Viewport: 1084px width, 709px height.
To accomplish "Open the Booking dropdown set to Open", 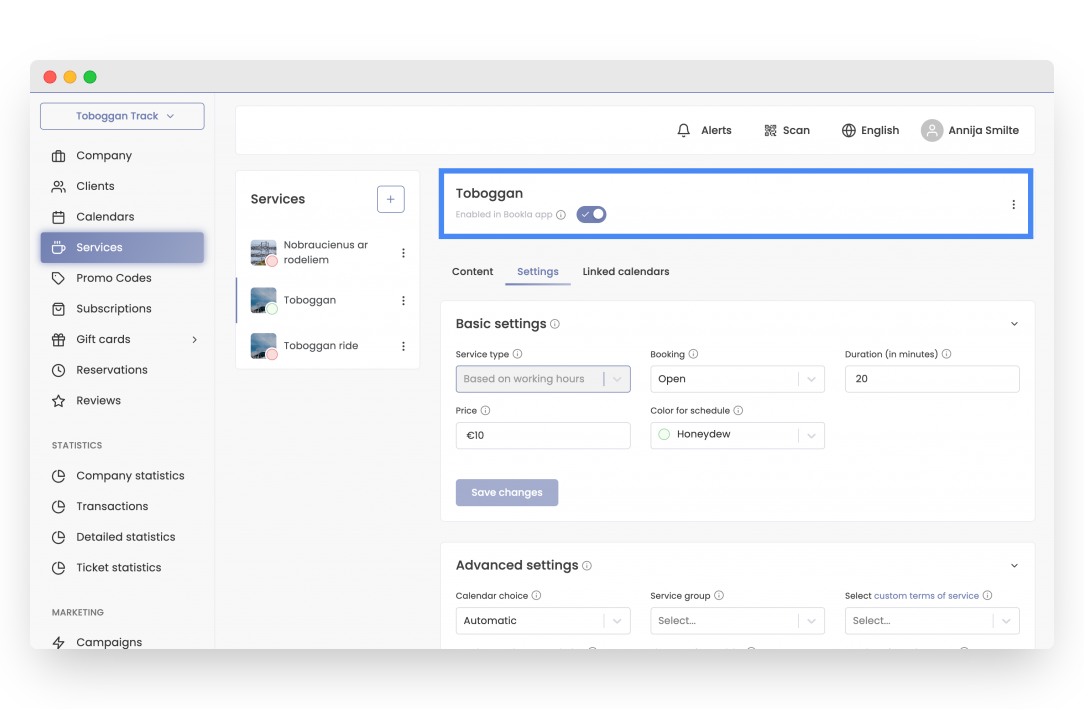I will click(x=737, y=379).
